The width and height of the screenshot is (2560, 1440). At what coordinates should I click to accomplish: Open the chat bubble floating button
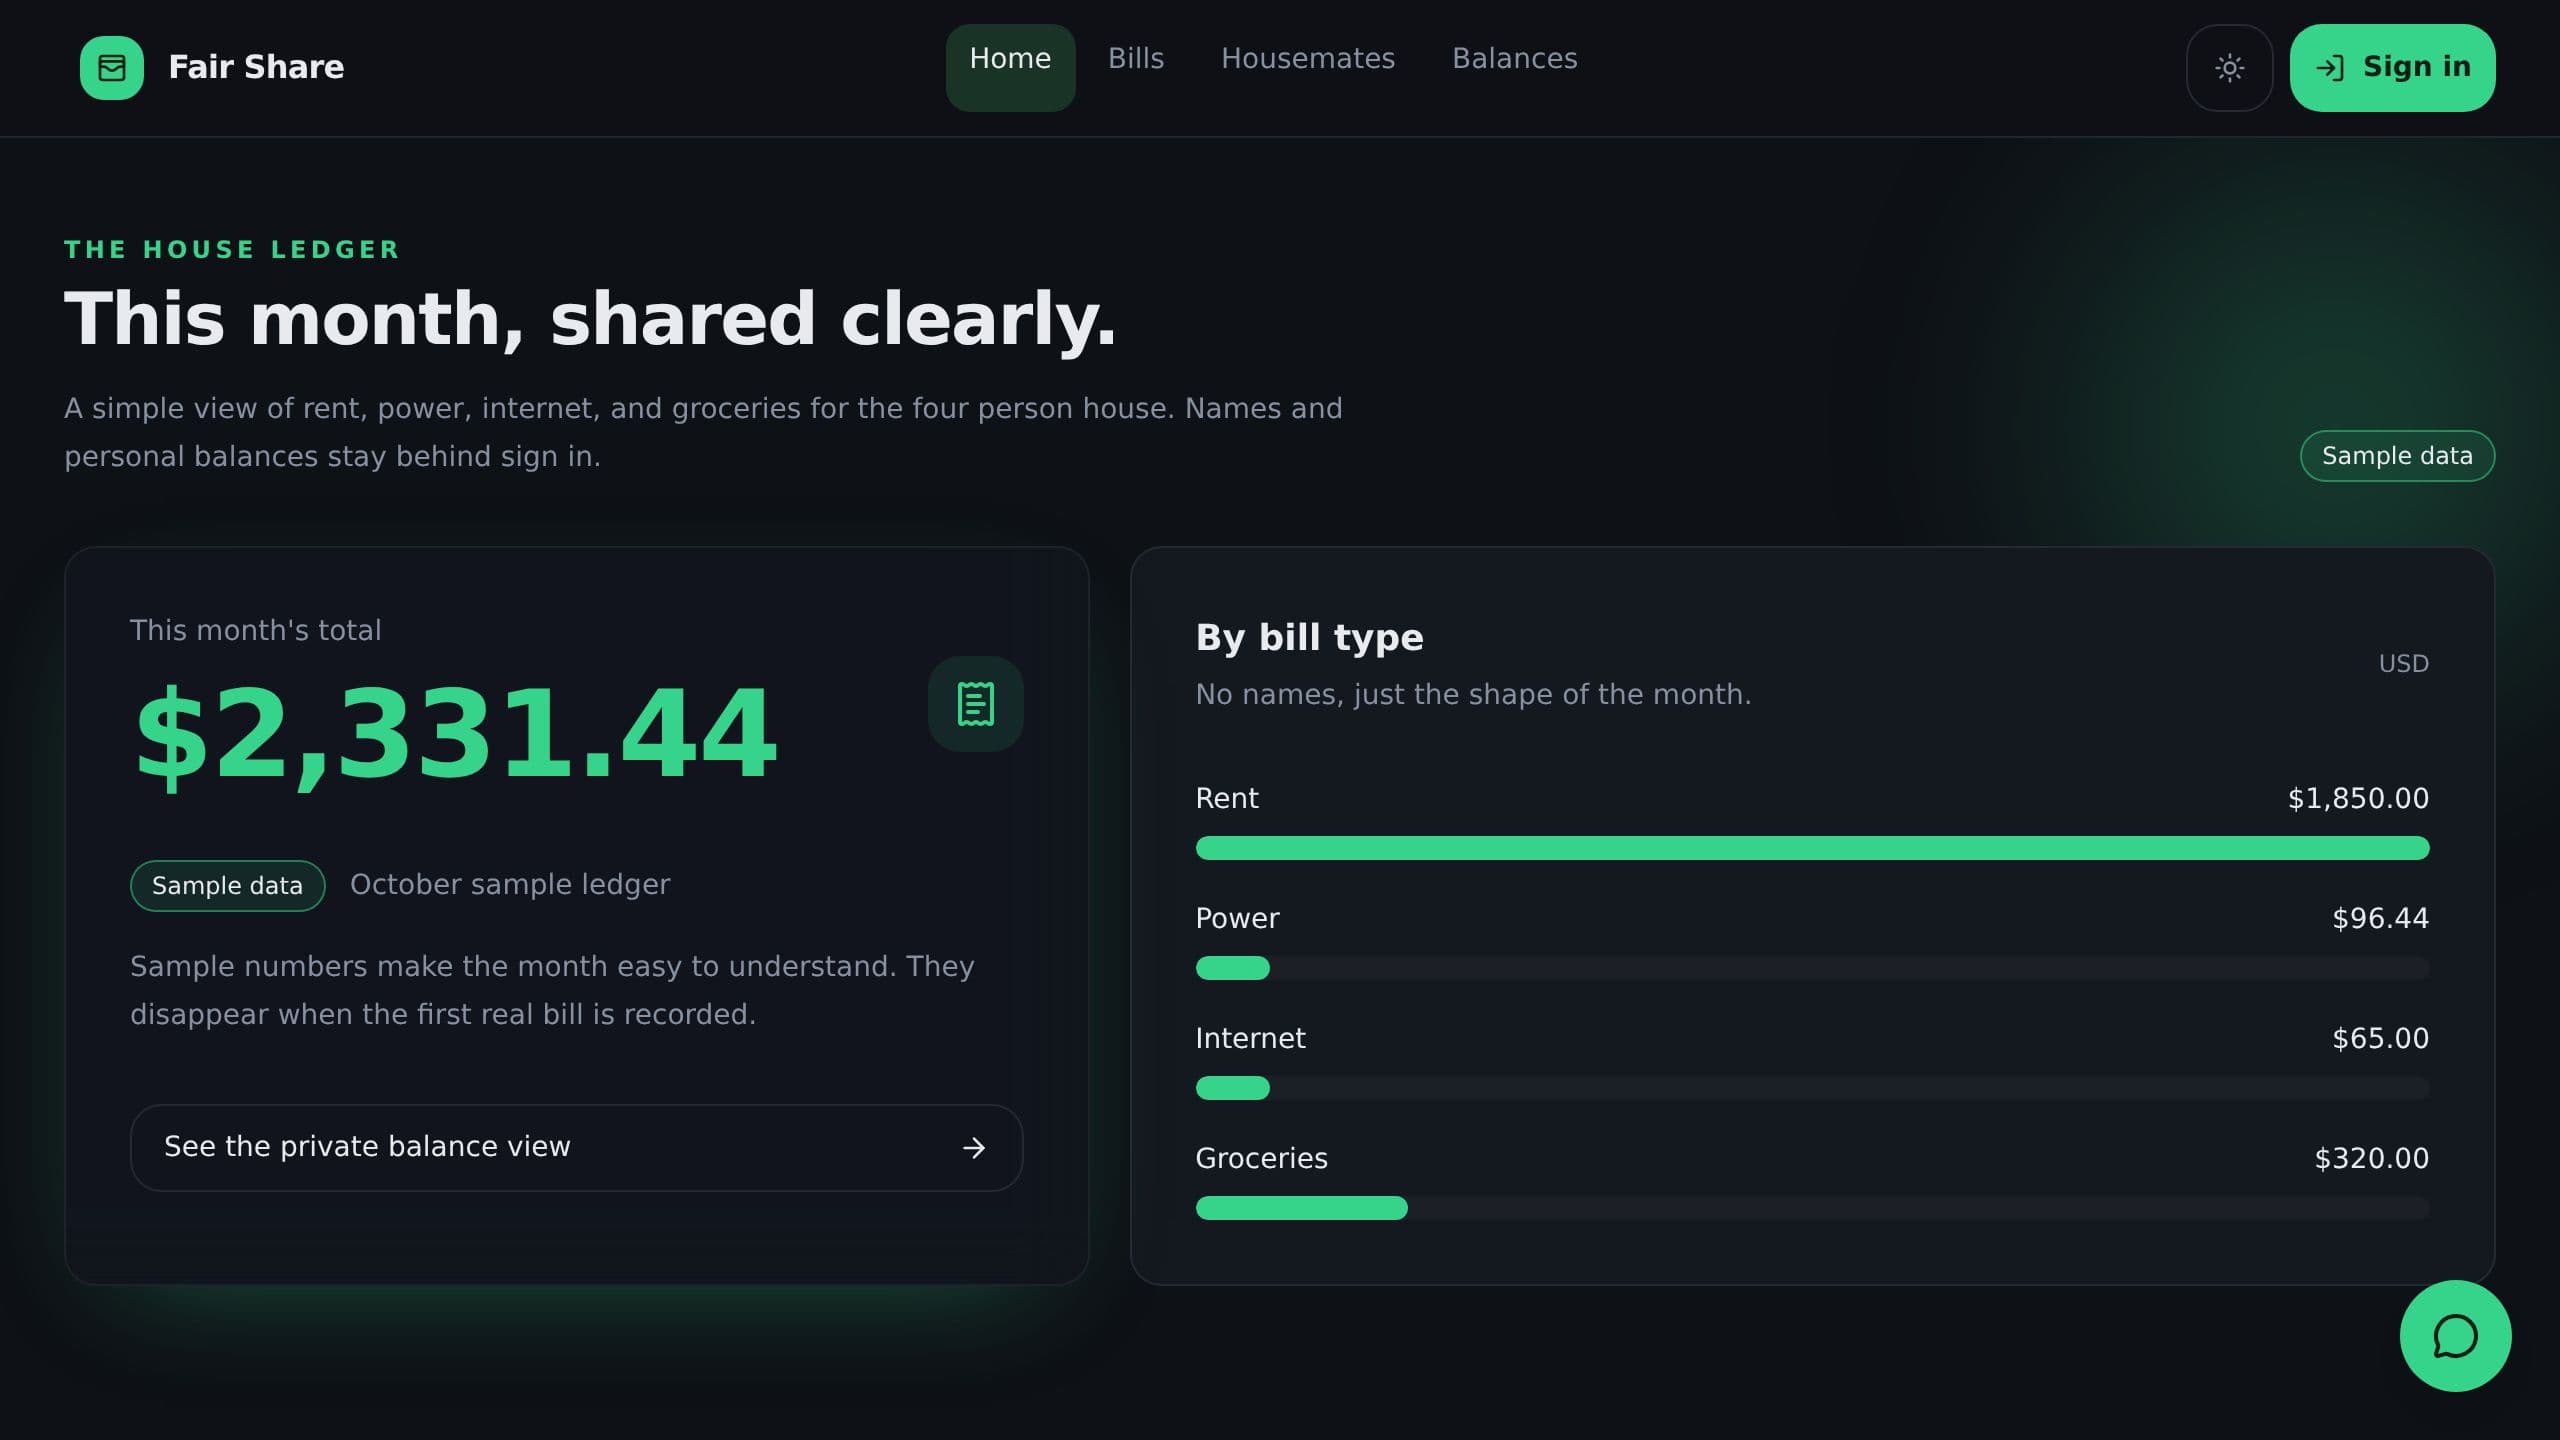click(2455, 1336)
